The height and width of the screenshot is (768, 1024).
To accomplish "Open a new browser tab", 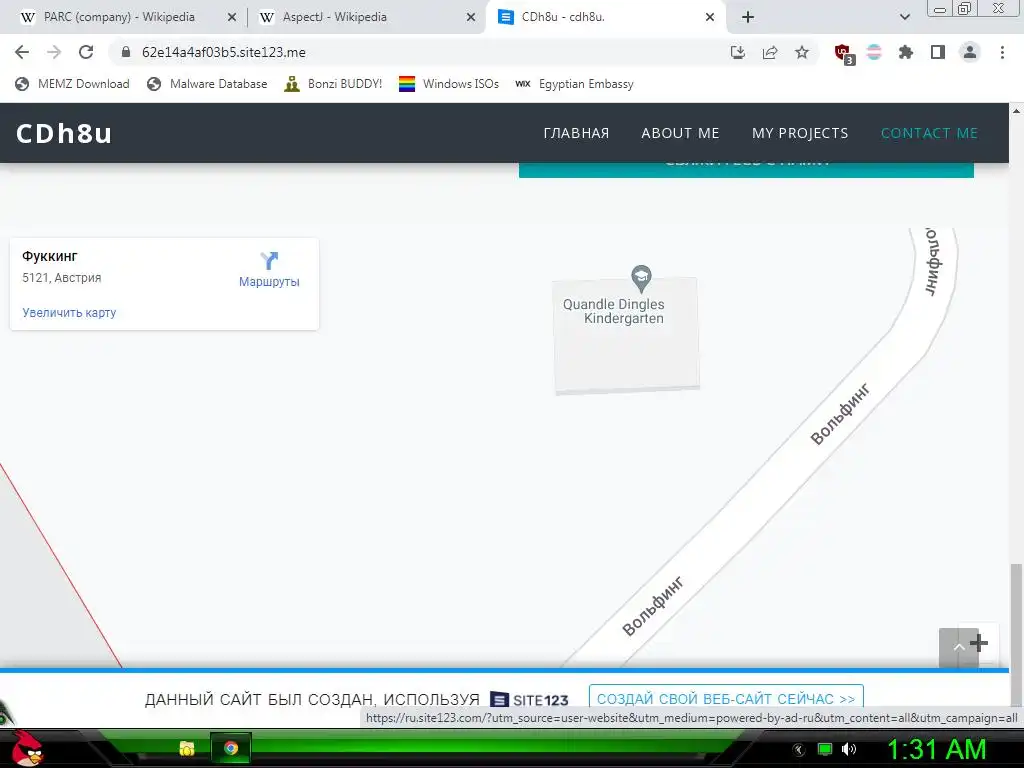I will [748, 17].
